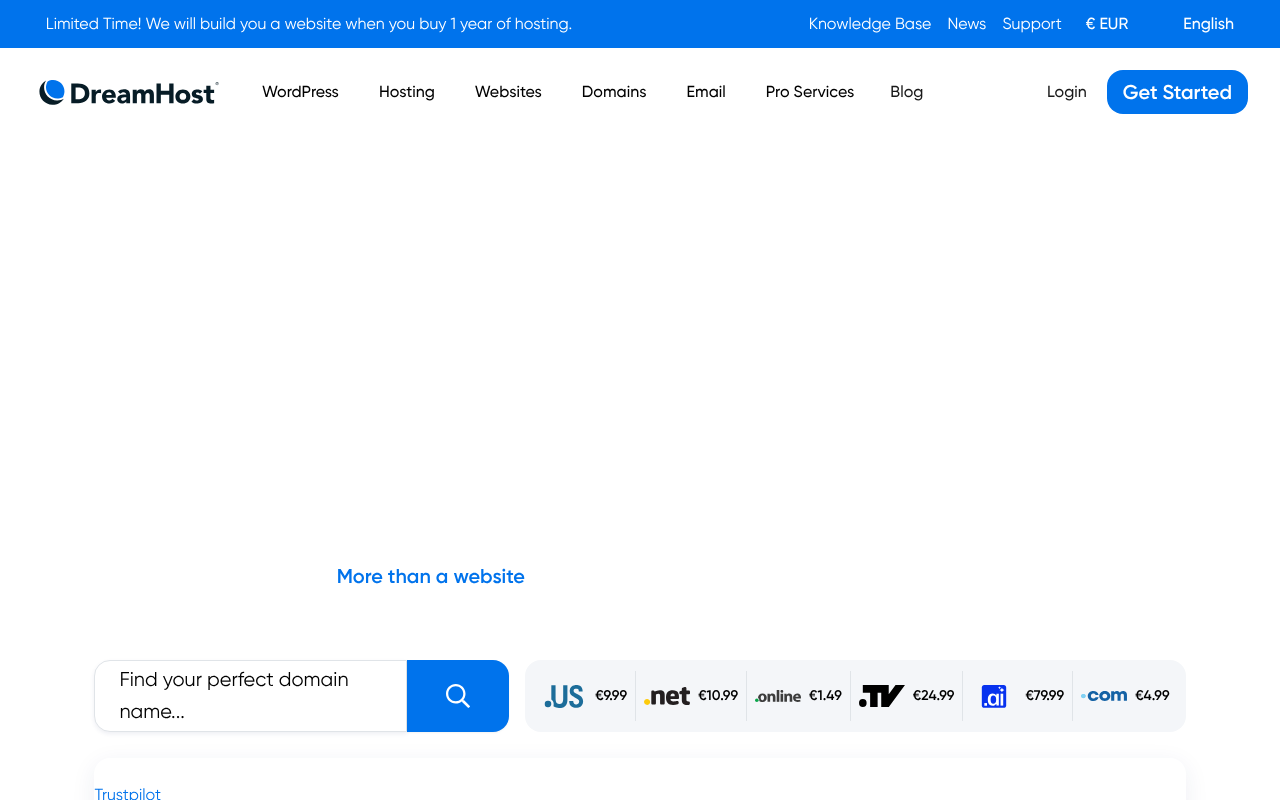Viewport: 1280px width, 800px height.
Task: Open the WordPress menu
Action: pyautogui.click(x=300, y=92)
